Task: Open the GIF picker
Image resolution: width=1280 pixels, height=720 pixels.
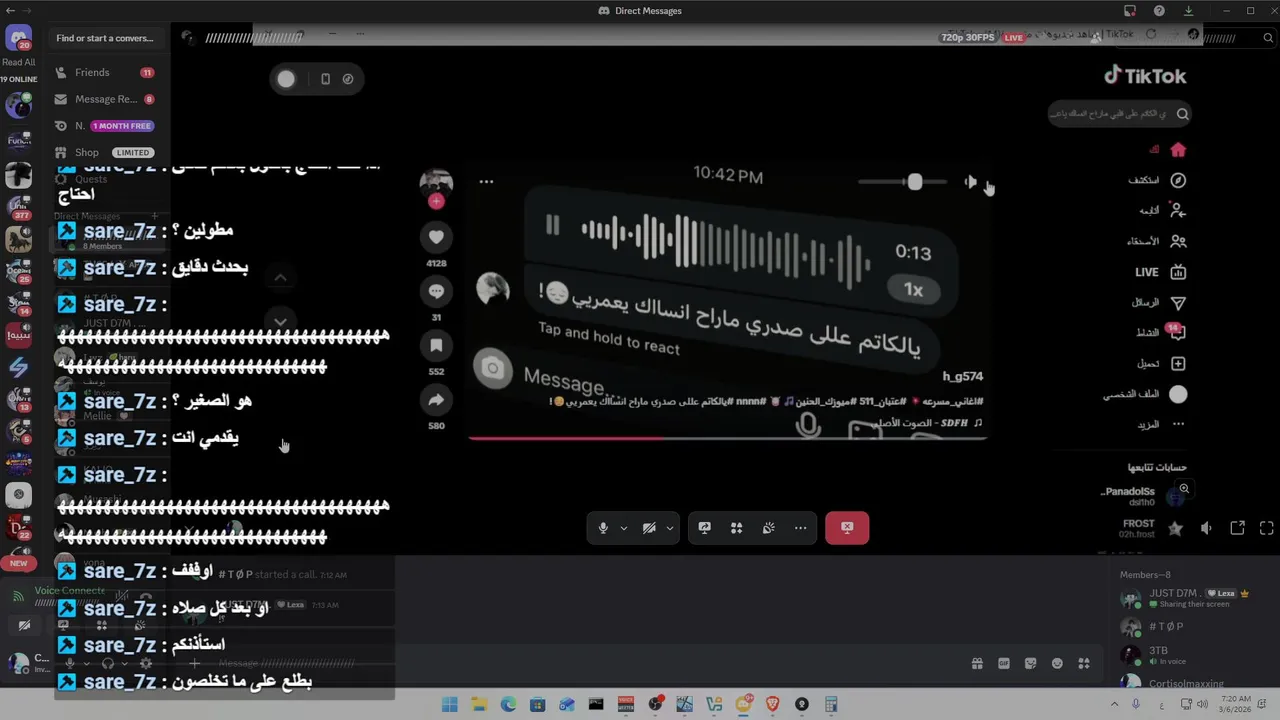Action: click(x=1004, y=663)
